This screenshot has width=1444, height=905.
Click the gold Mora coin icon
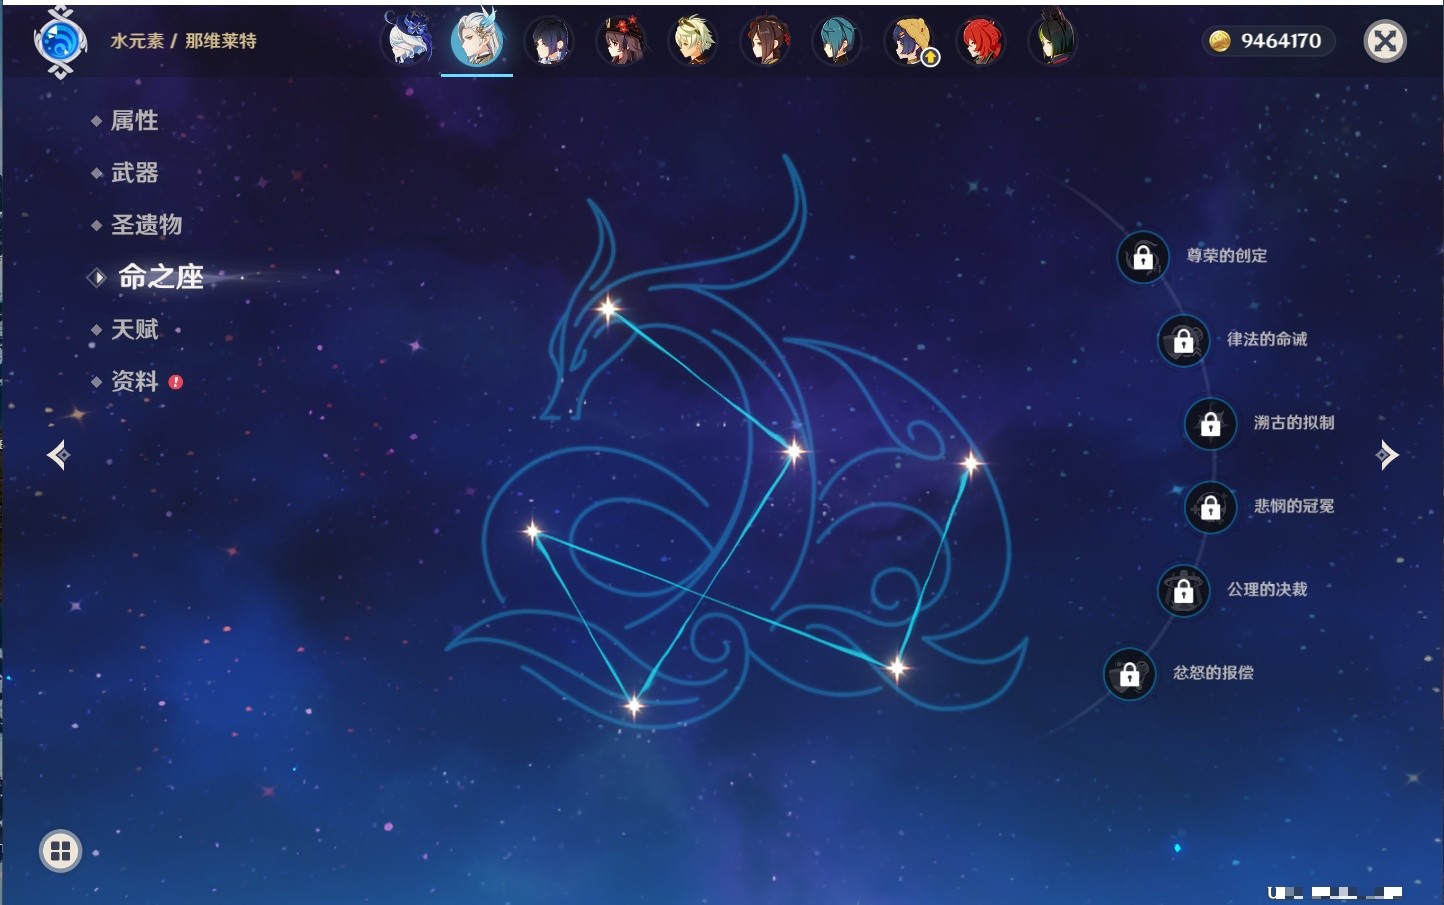pyautogui.click(x=1220, y=41)
